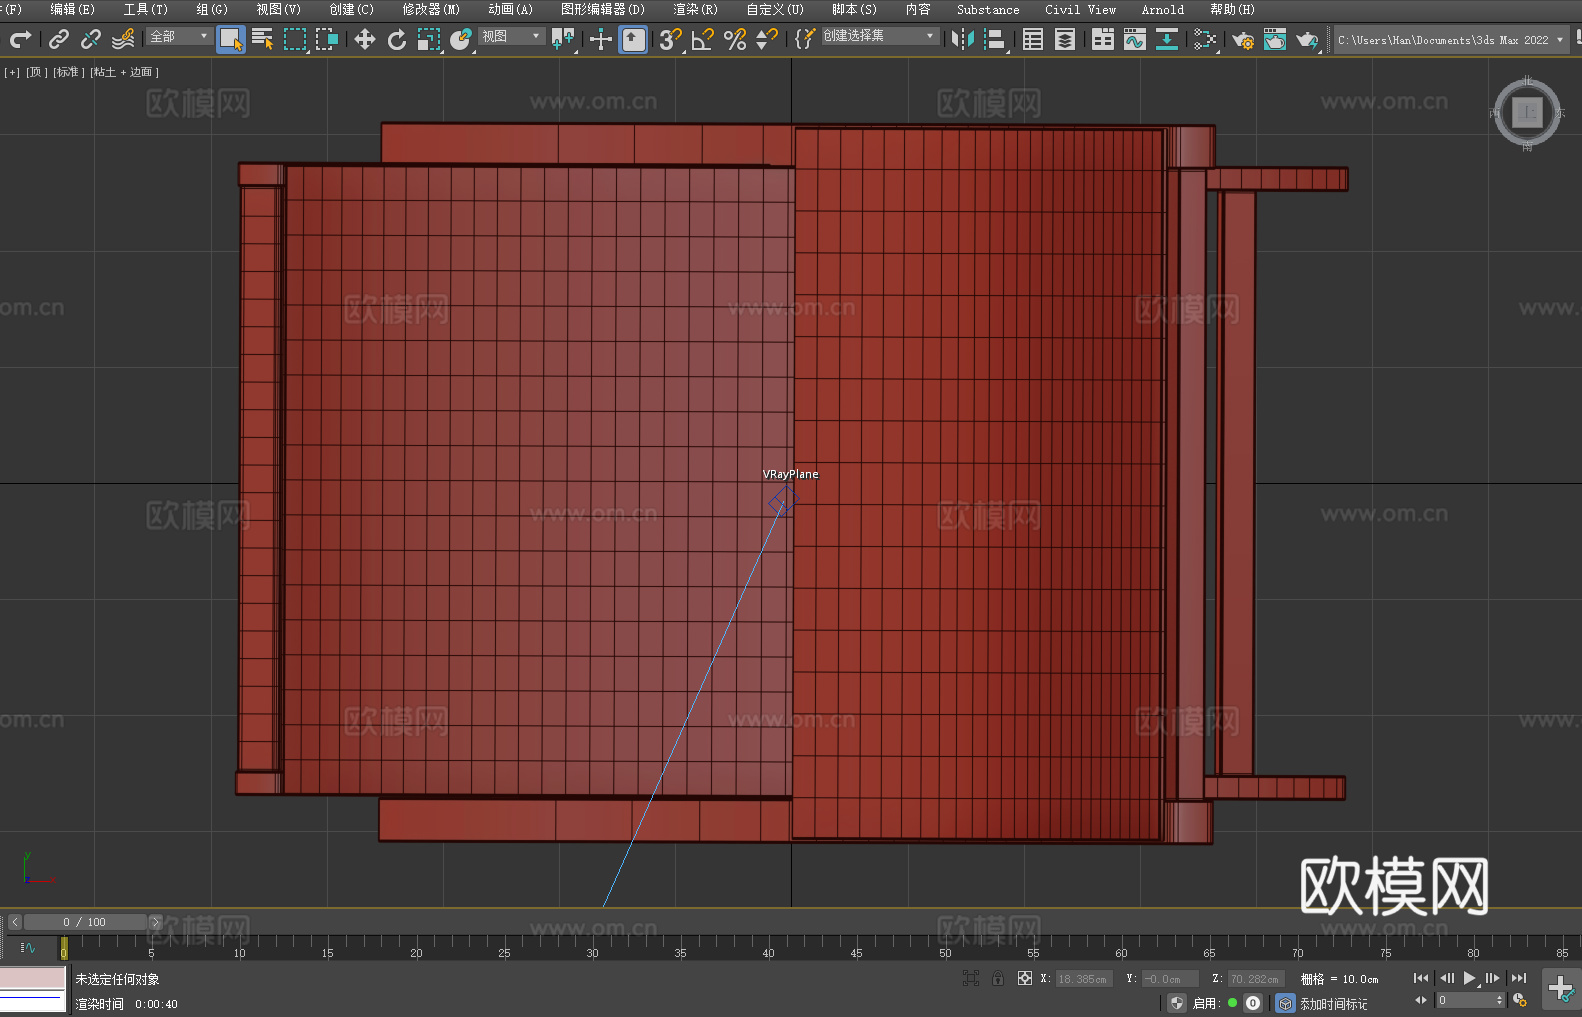Click Edit Named Selection Sets icon
The width and height of the screenshot is (1582, 1017).
804,39
